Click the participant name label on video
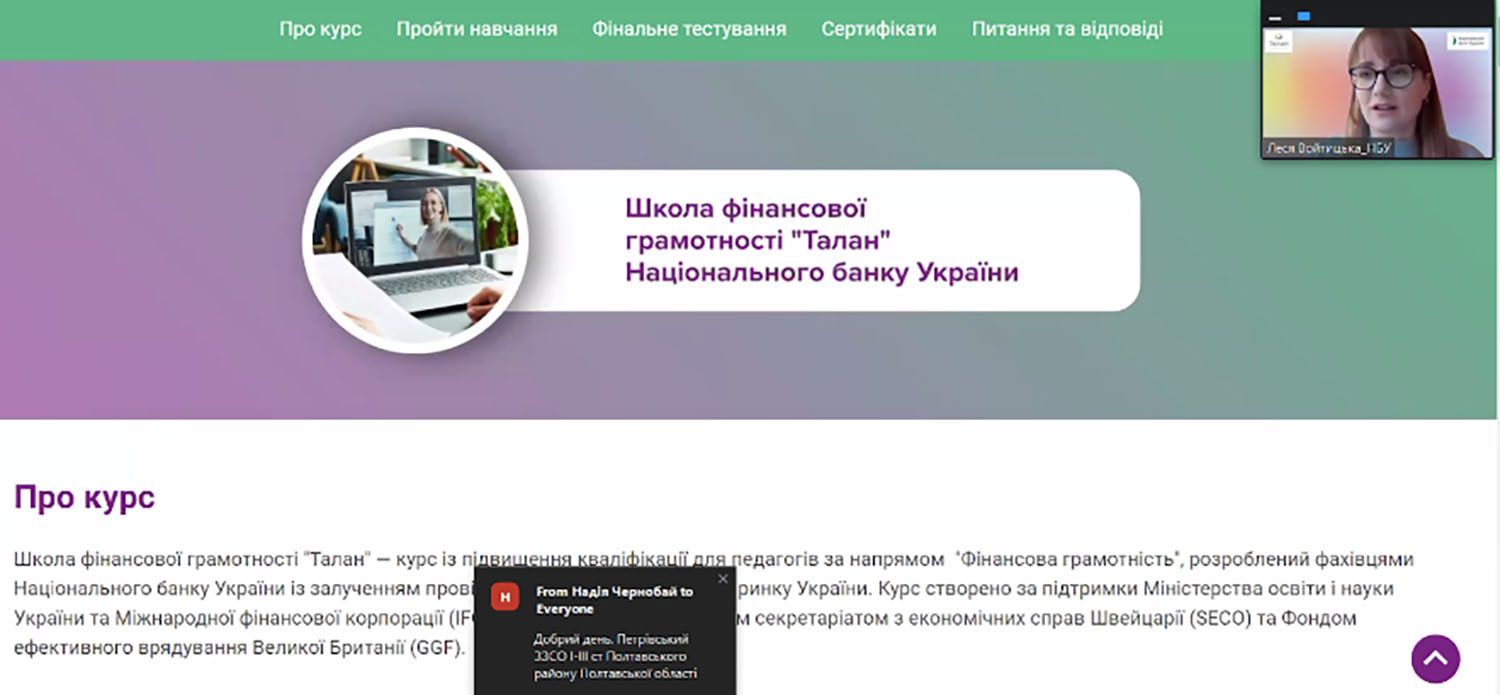The height and width of the screenshot is (695, 1500). [1328, 148]
